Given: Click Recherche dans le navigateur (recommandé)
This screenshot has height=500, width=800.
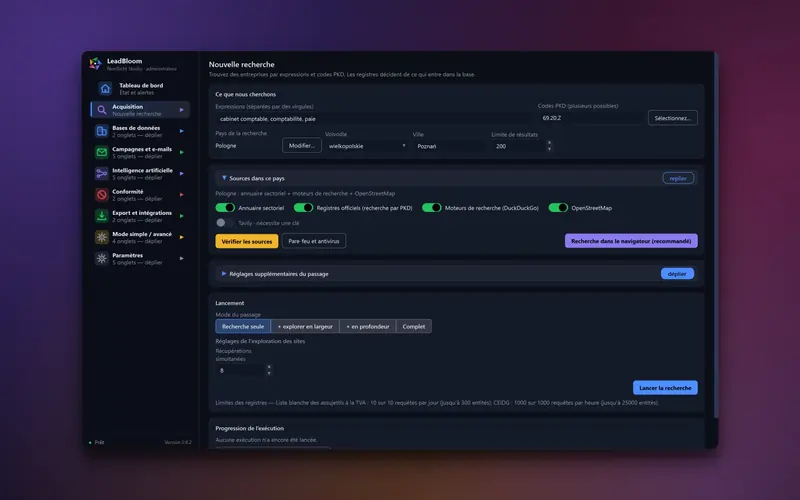Looking at the screenshot, I should pyautogui.click(x=631, y=241).
